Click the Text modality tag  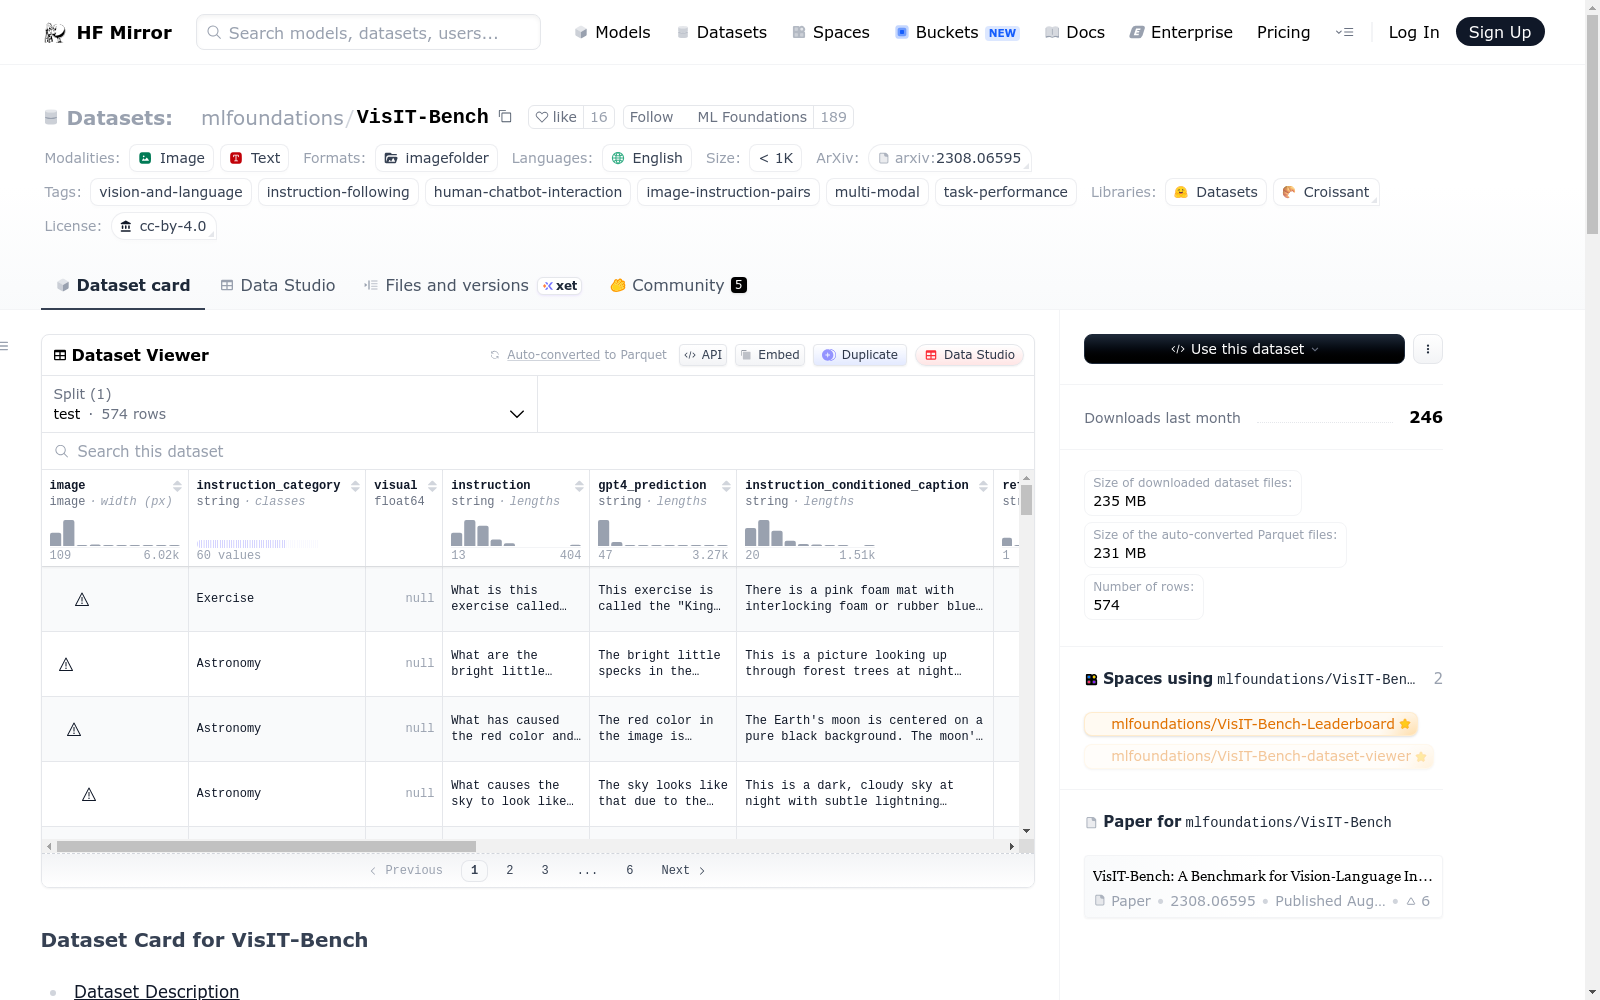tap(254, 158)
